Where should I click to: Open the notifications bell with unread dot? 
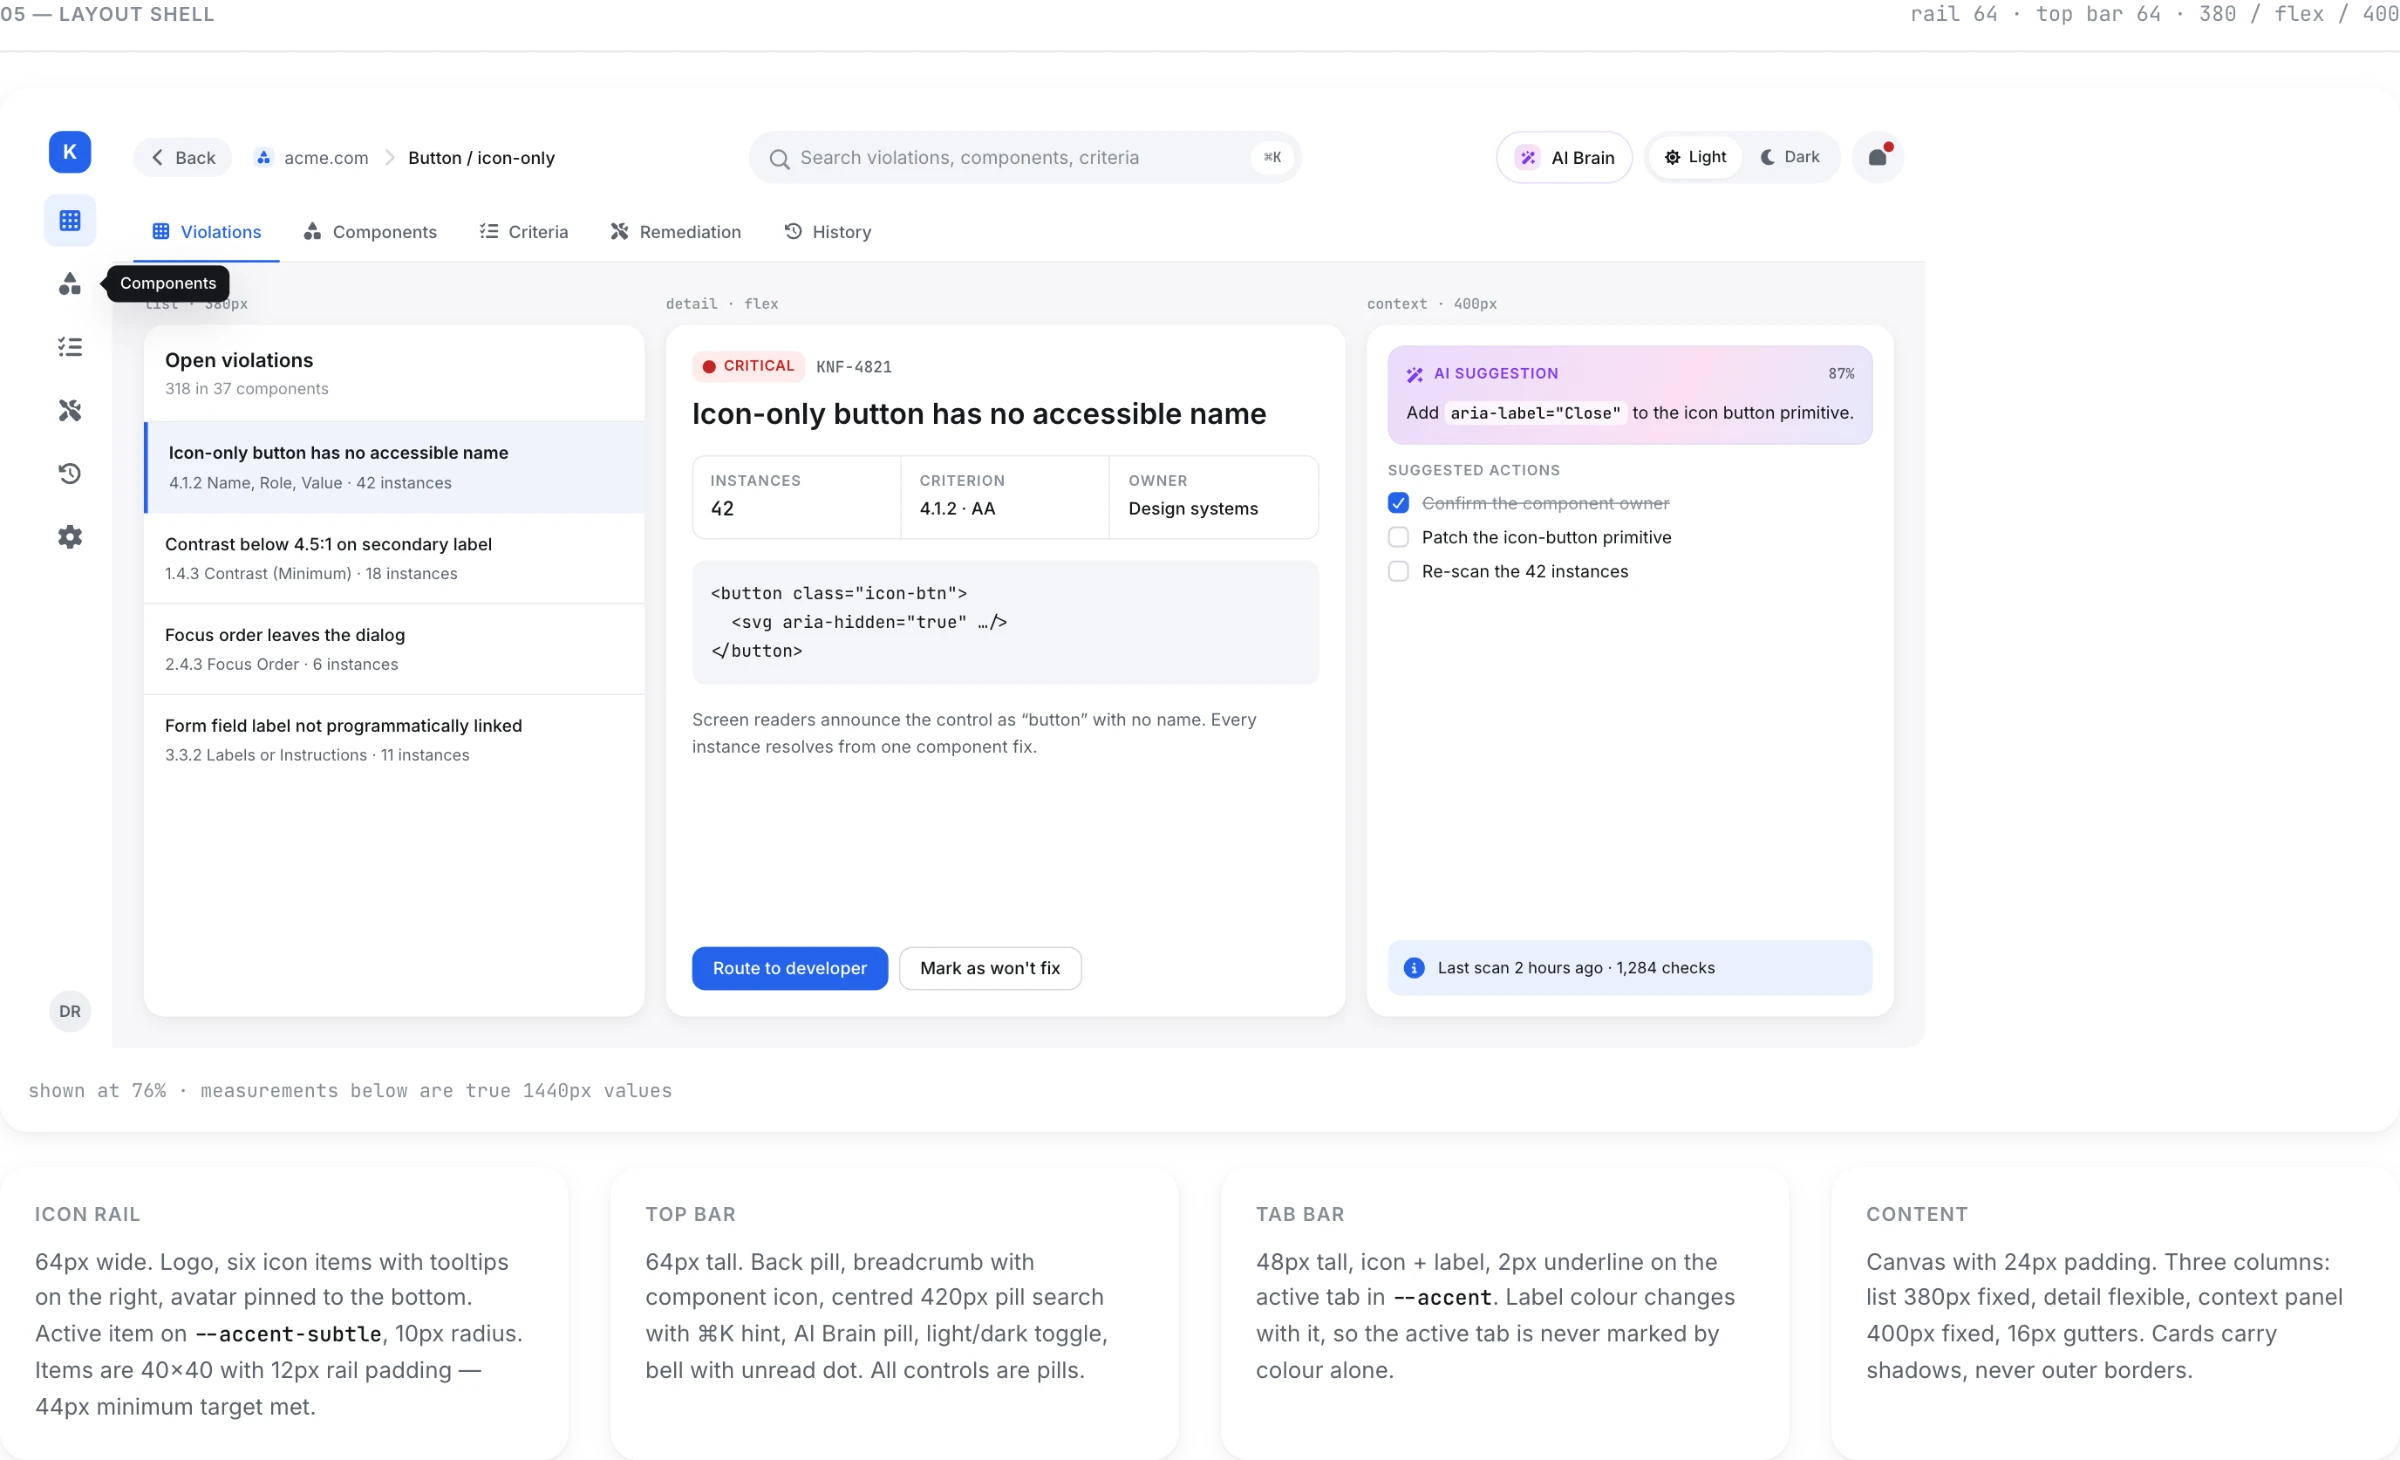[x=1878, y=157]
